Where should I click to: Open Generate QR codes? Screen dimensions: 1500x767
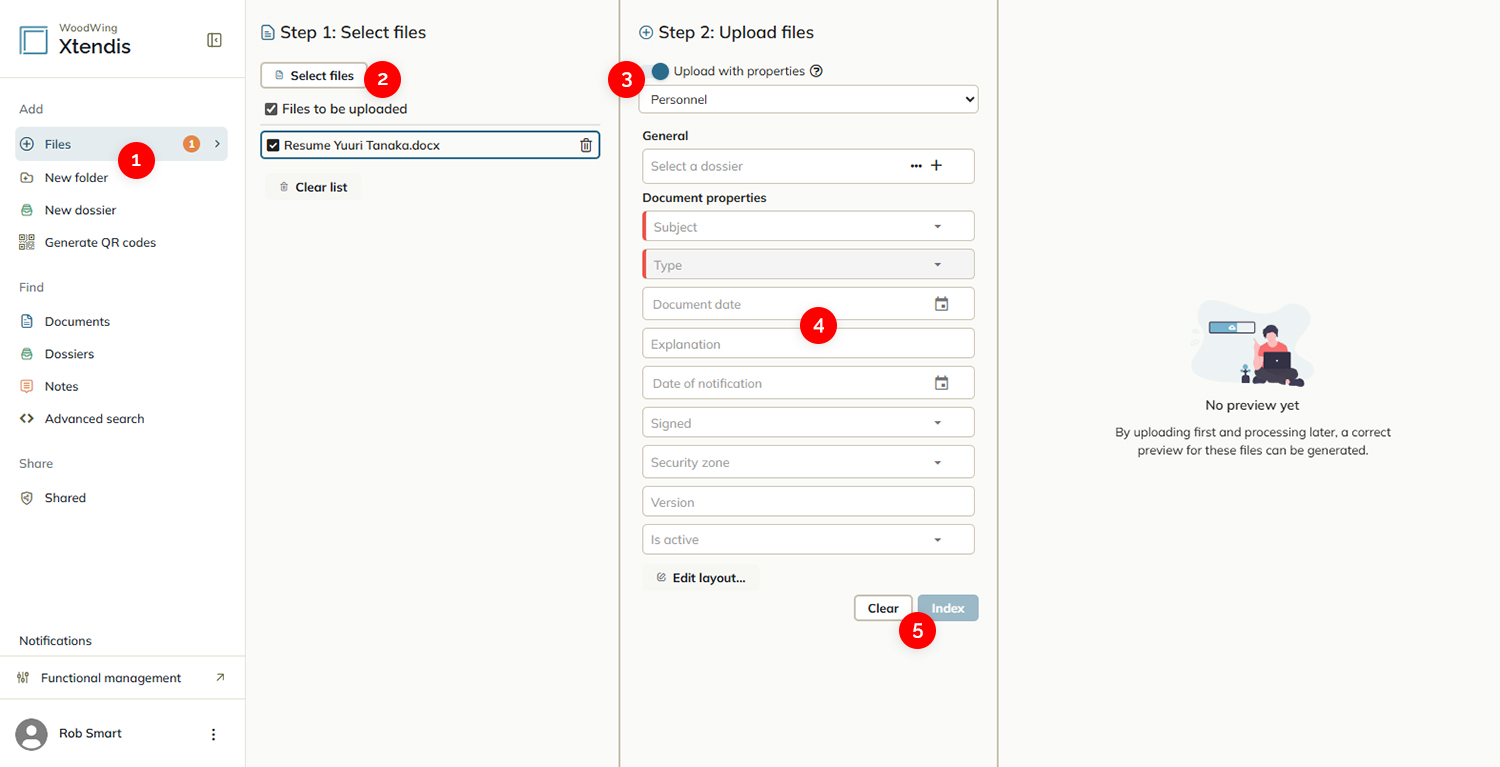[100, 243]
